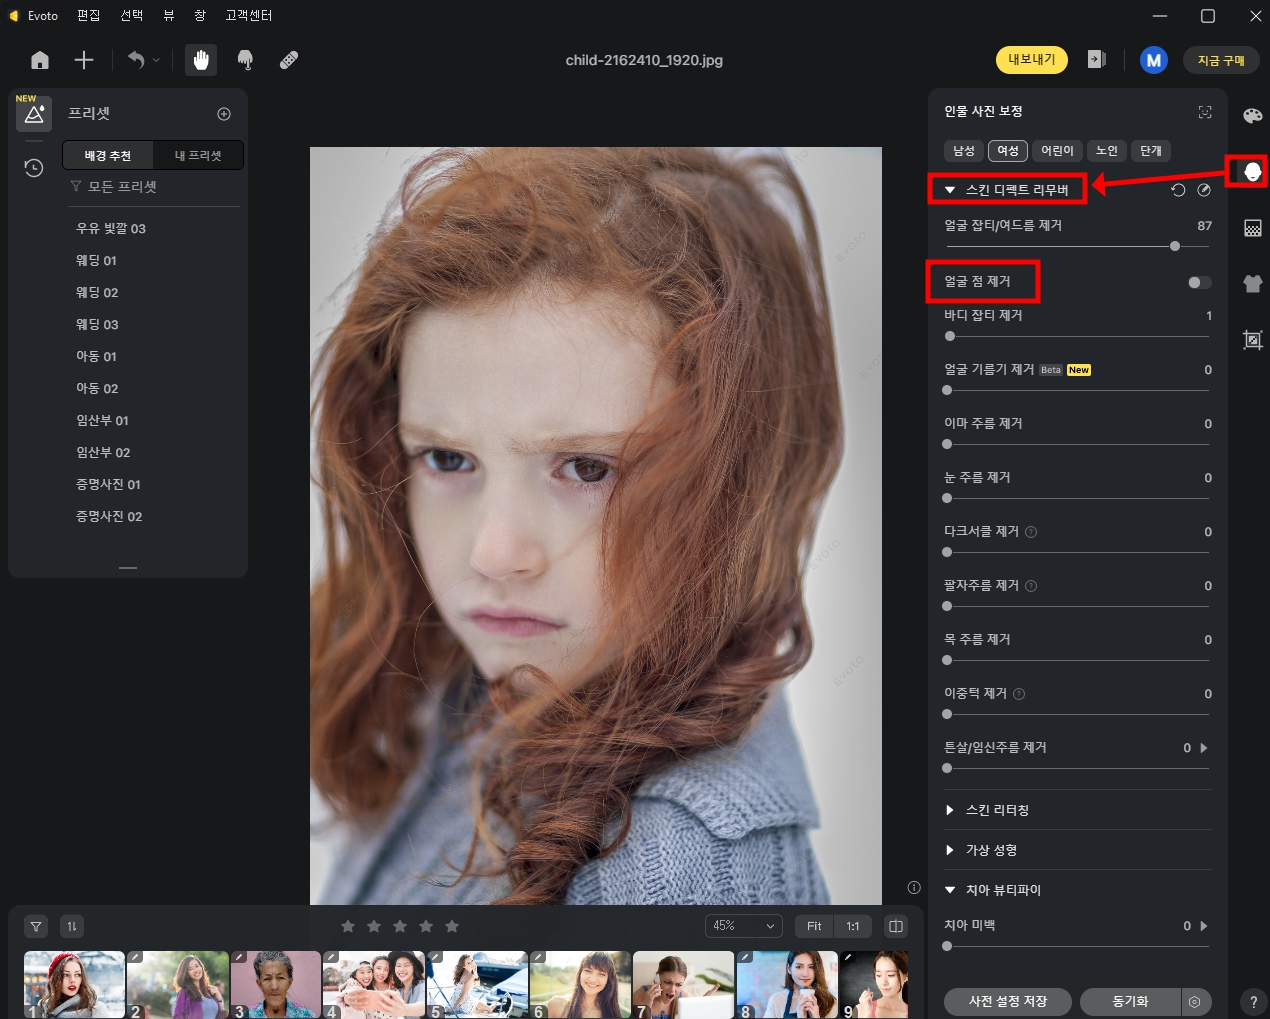
Task: Select 여성 category
Action: pos(1008,151)
